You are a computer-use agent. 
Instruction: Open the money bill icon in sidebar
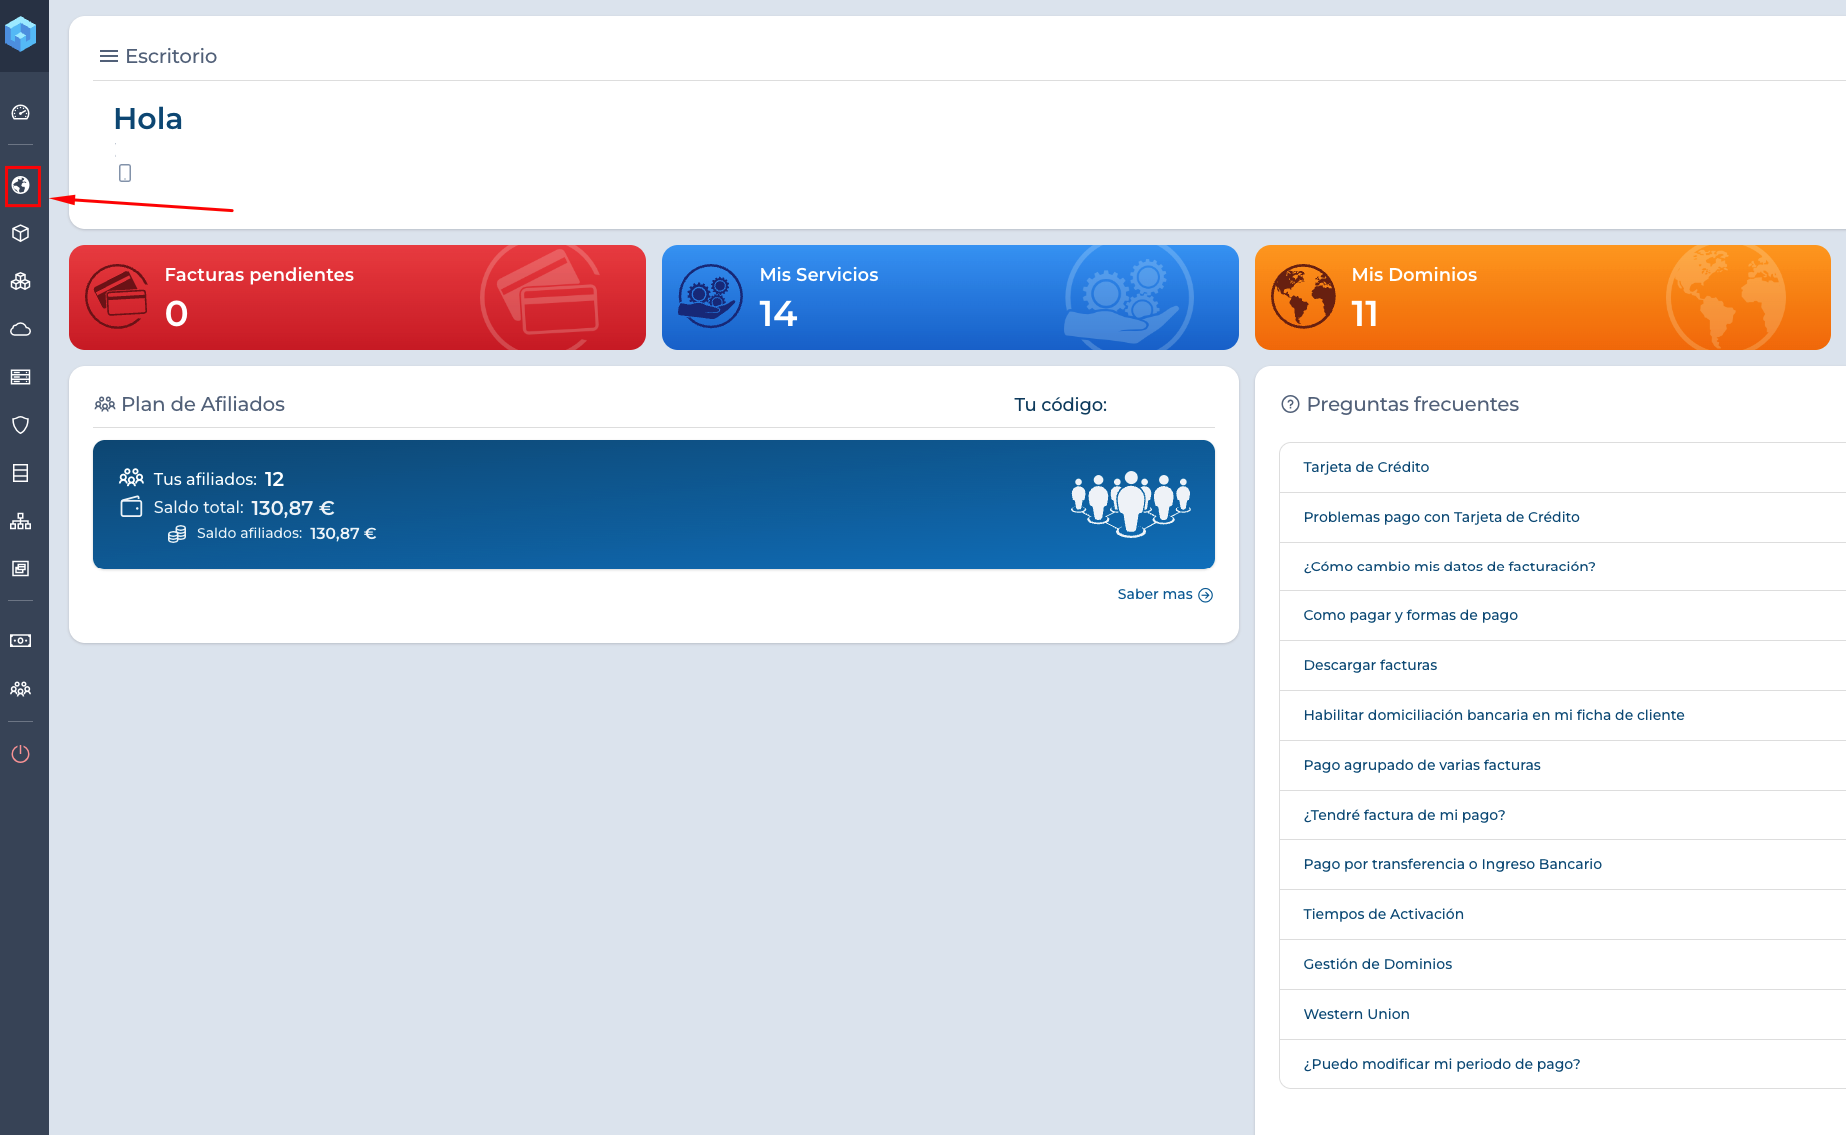21,641
